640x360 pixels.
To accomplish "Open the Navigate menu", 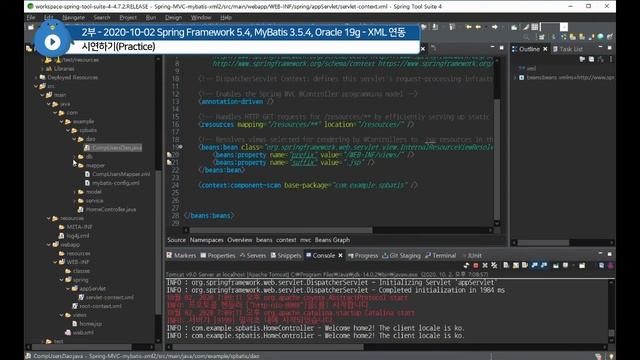I will click(x=73, y=18).
